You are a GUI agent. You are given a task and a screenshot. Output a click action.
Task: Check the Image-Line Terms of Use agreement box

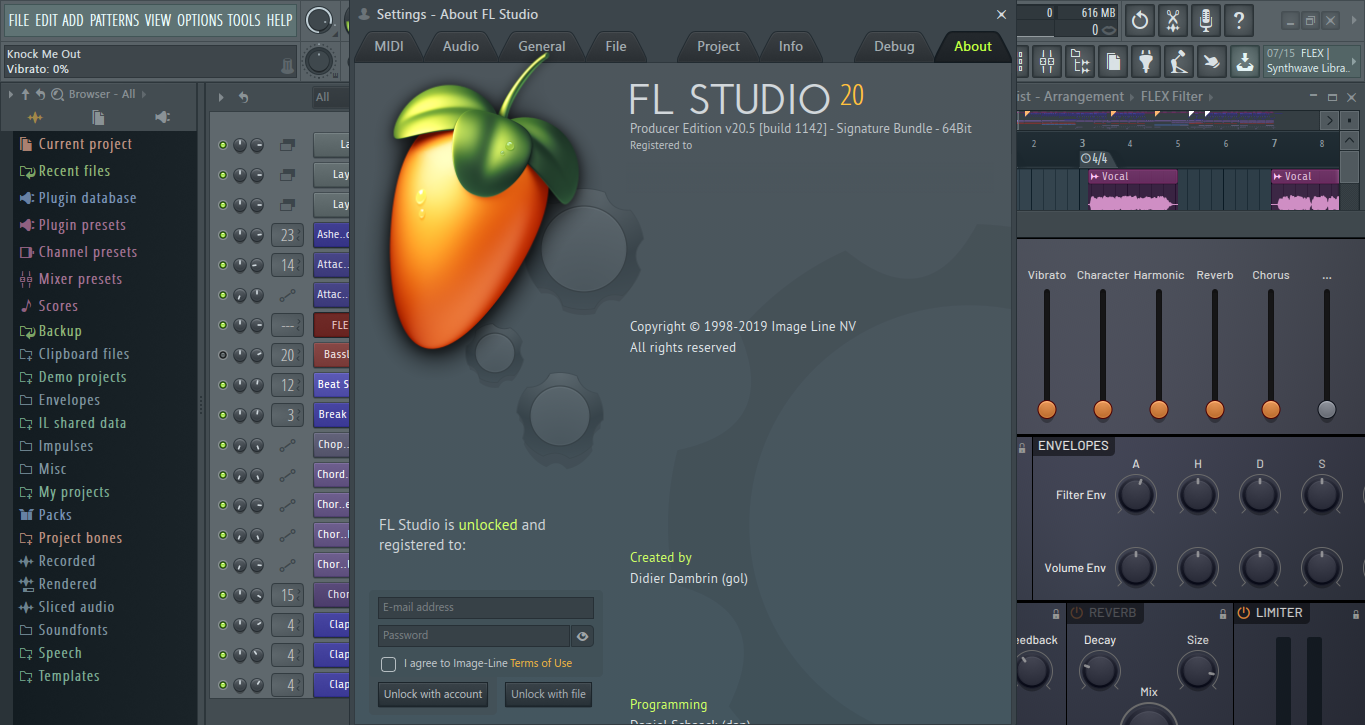388,664
